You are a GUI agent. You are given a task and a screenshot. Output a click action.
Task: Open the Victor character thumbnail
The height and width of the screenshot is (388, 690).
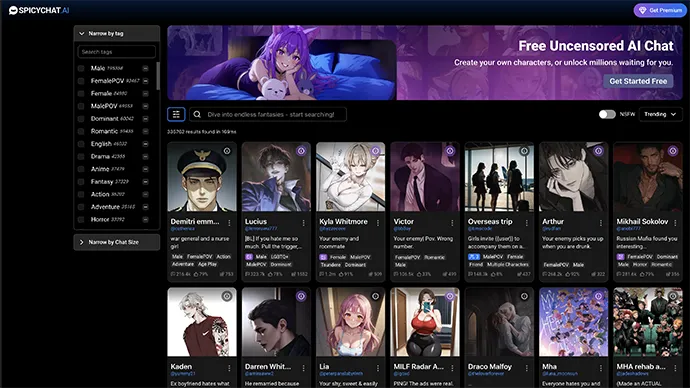[x=425, y=177]
